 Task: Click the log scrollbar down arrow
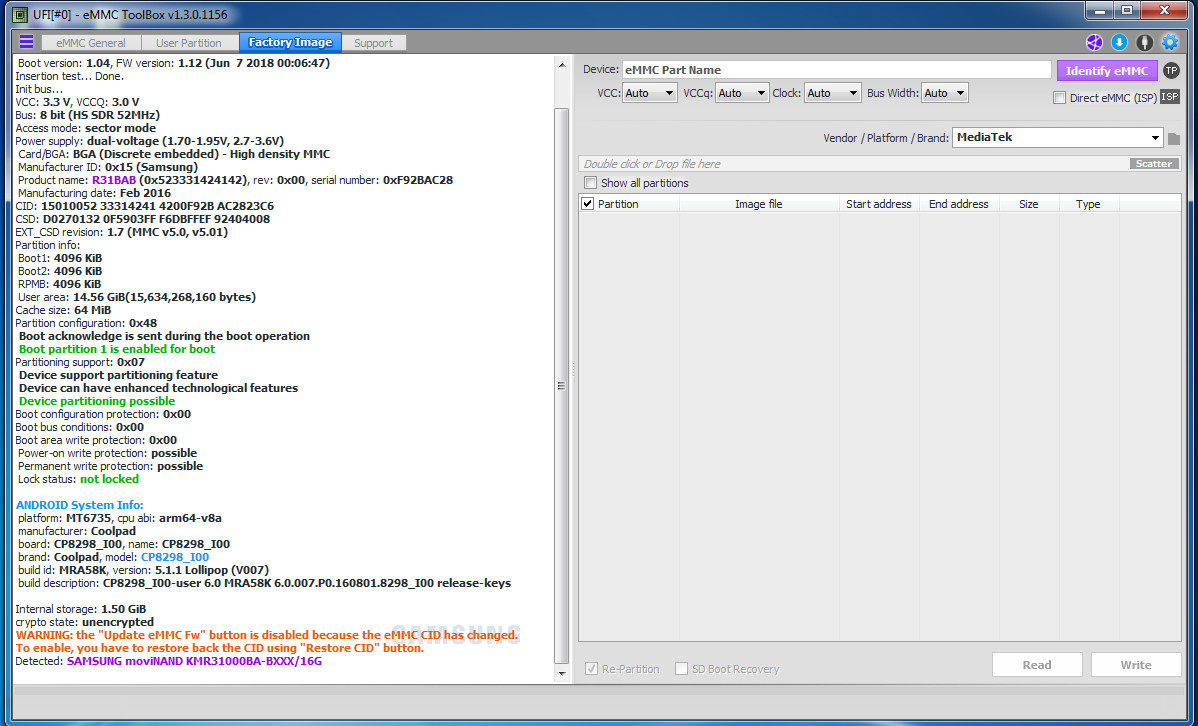pos(562,674)
